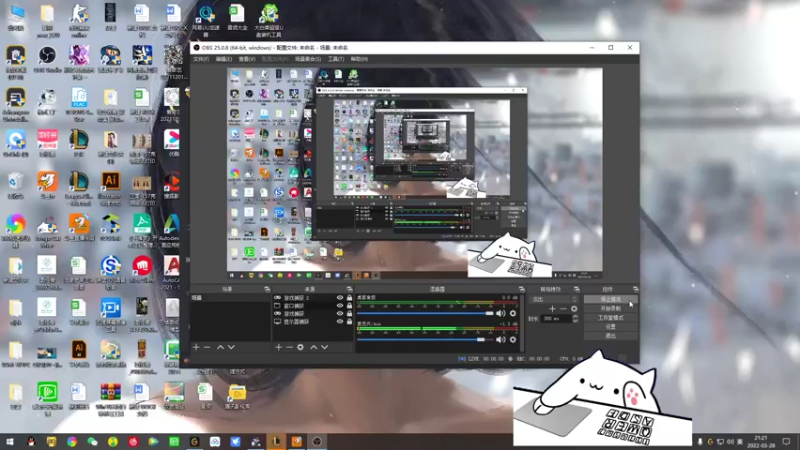Mute the 麦克风/Aux speaker icon
Screen dimensions: 800x450
coord(501,339)
